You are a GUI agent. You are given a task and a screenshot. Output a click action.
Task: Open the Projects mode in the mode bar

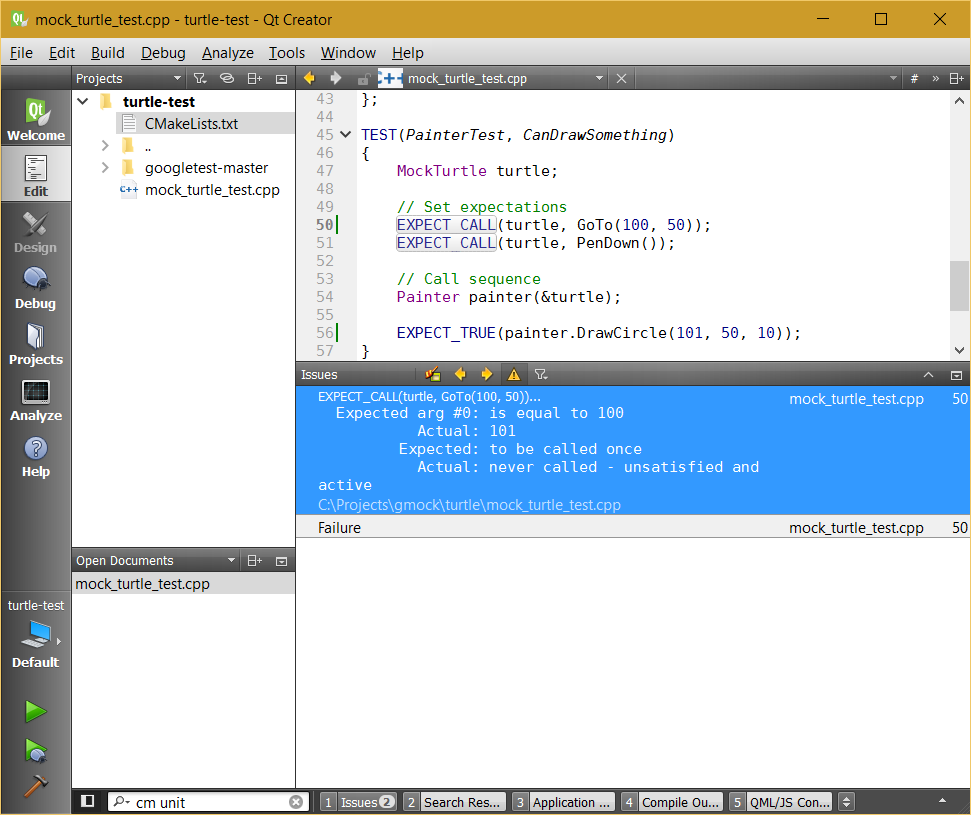click(x=36, y=343)
